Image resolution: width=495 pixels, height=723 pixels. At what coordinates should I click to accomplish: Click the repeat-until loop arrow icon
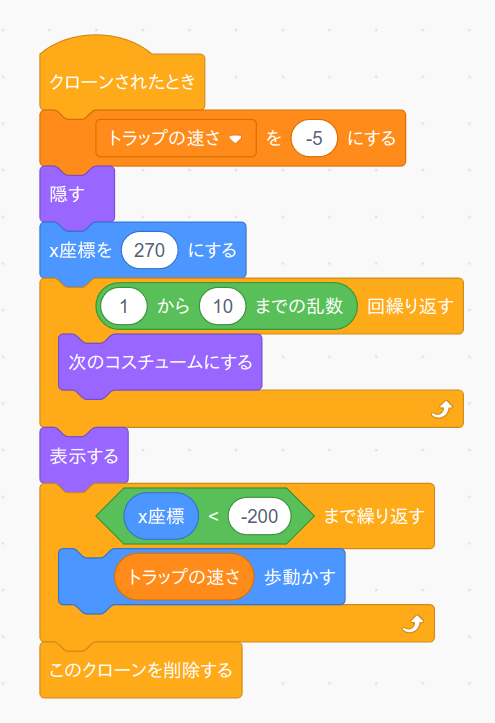[x=413, y=624]
